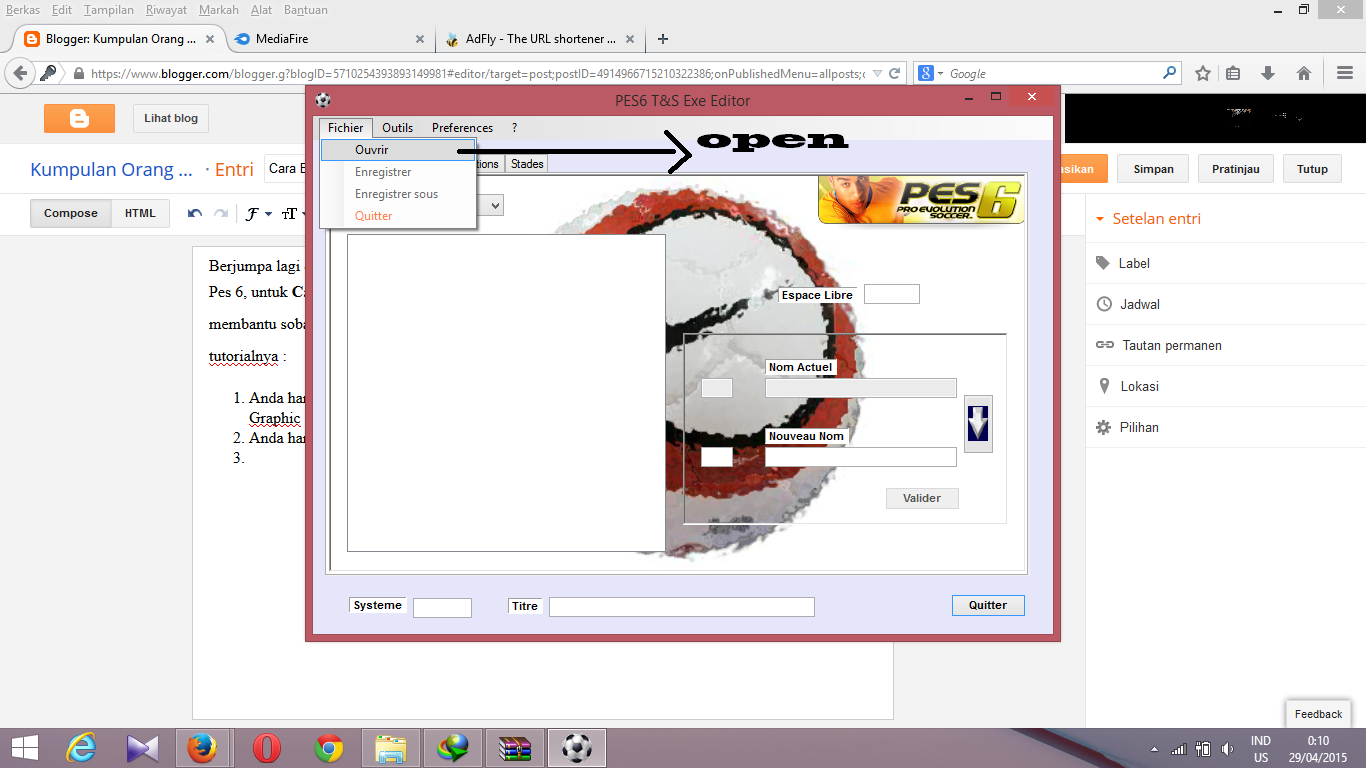Open the Fichier menu in PES6 Editor
The image size is (1372, 780).
(x=346, y=128)
